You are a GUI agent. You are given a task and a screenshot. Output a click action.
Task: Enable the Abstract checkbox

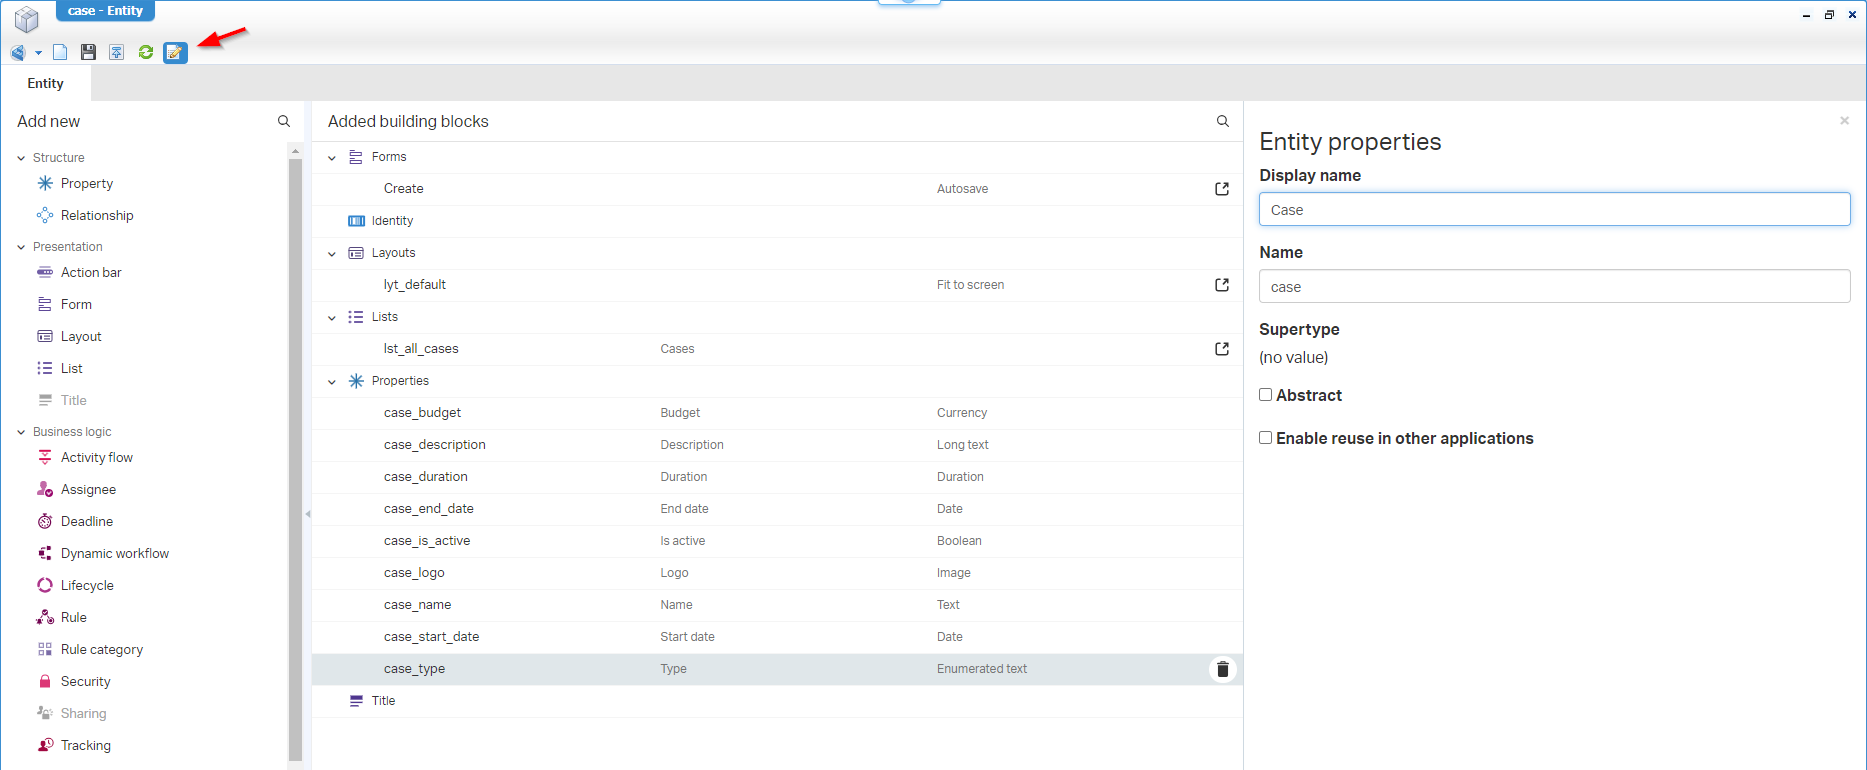[x=1266, y=395]
